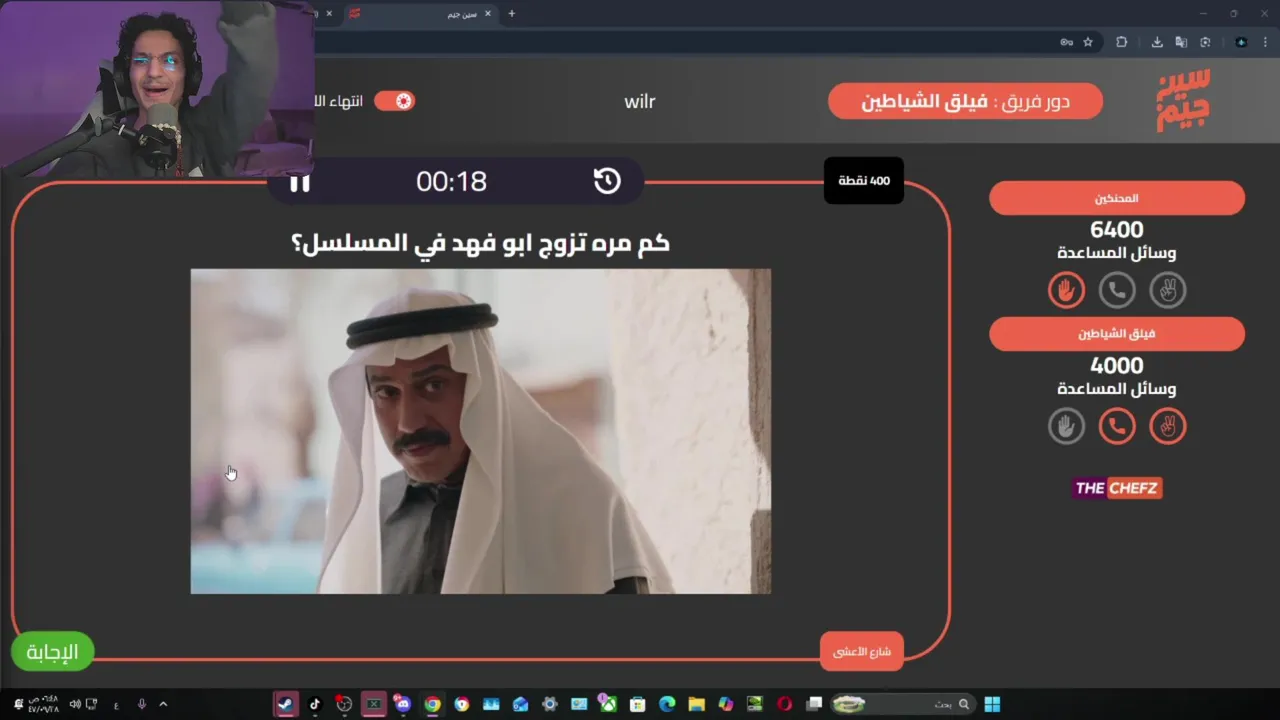Open the saved passwords key icon
The image size is (1280, 720).
coord(1066,42)
